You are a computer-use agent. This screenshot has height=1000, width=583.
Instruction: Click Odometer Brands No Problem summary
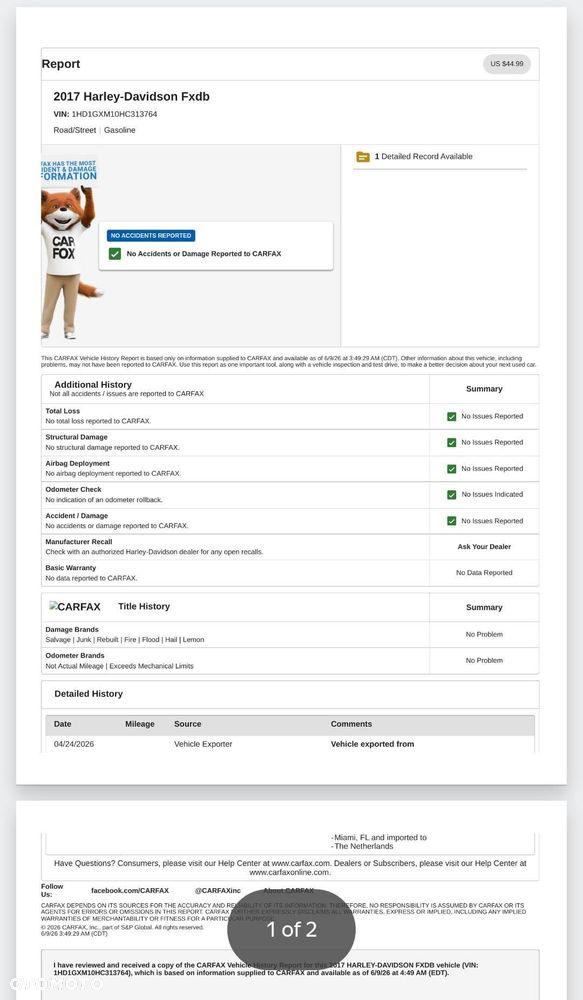point(484,661)
